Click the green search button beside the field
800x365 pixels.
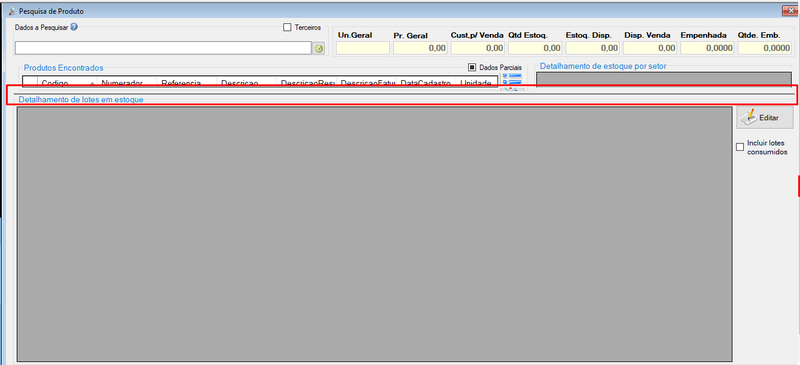(x=319, y=48)
